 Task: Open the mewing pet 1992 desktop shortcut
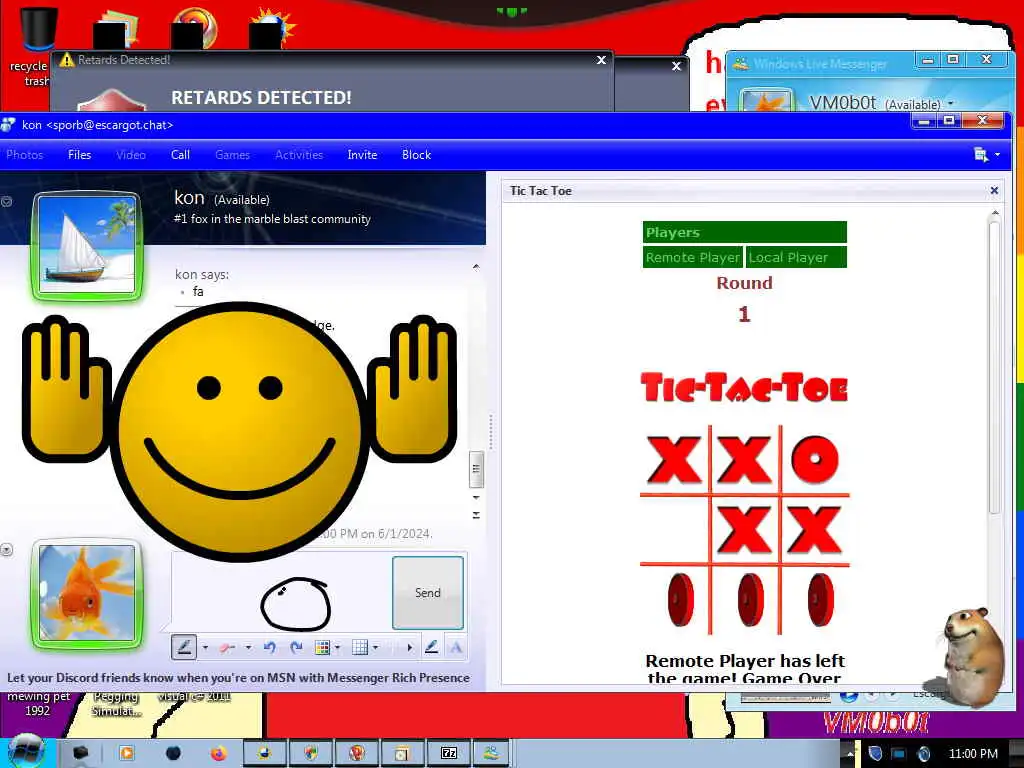coord(38,703)
